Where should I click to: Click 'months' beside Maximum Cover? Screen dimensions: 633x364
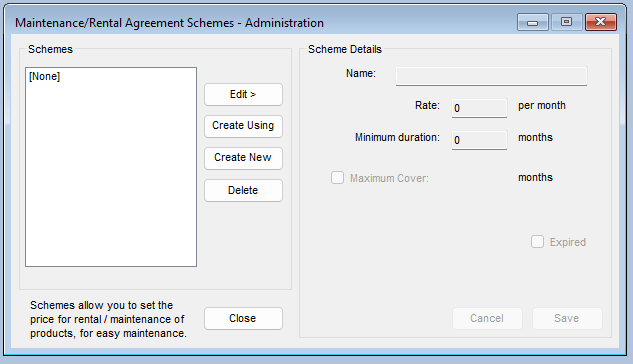pyautogui.click(x=535, y=177)
